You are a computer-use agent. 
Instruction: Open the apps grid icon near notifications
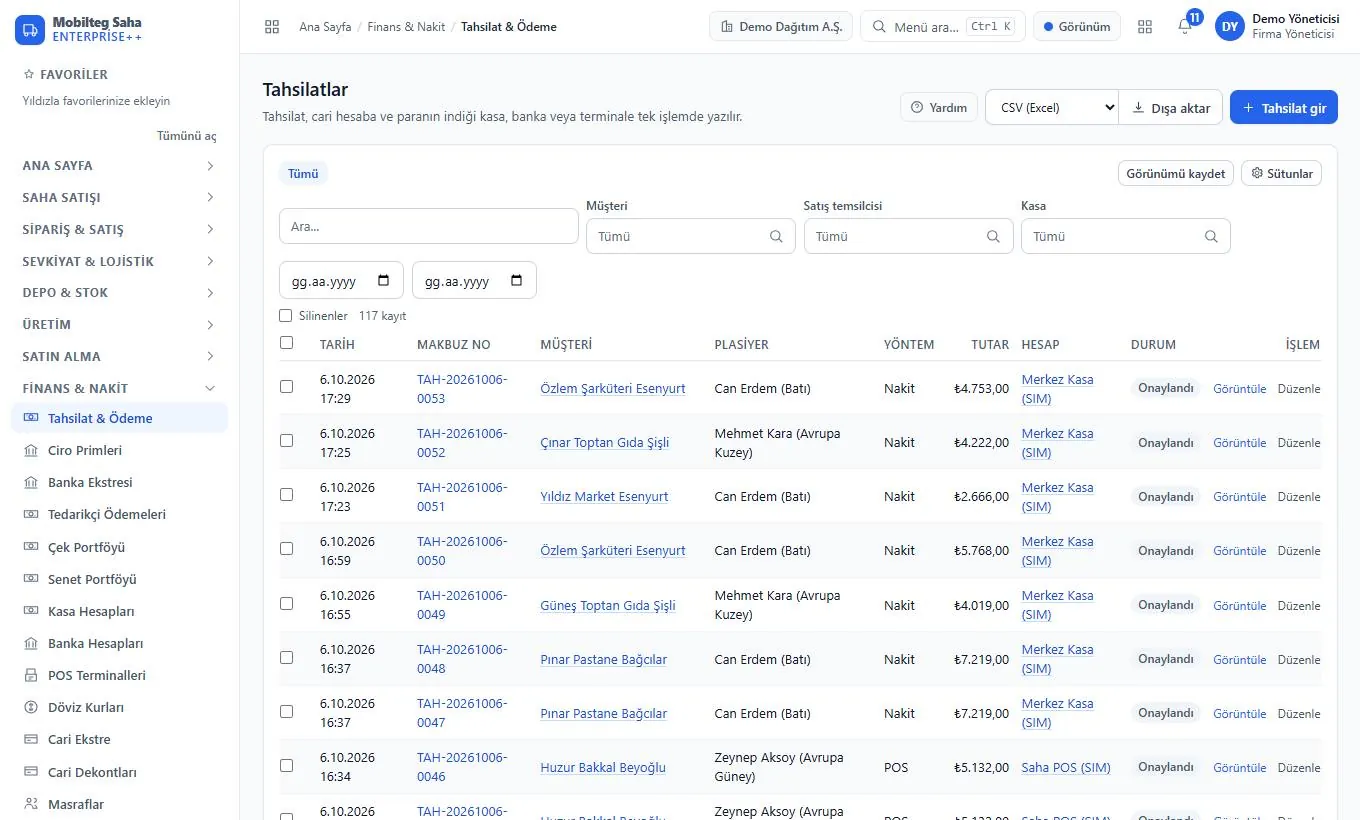click(x=1145, y=27)
